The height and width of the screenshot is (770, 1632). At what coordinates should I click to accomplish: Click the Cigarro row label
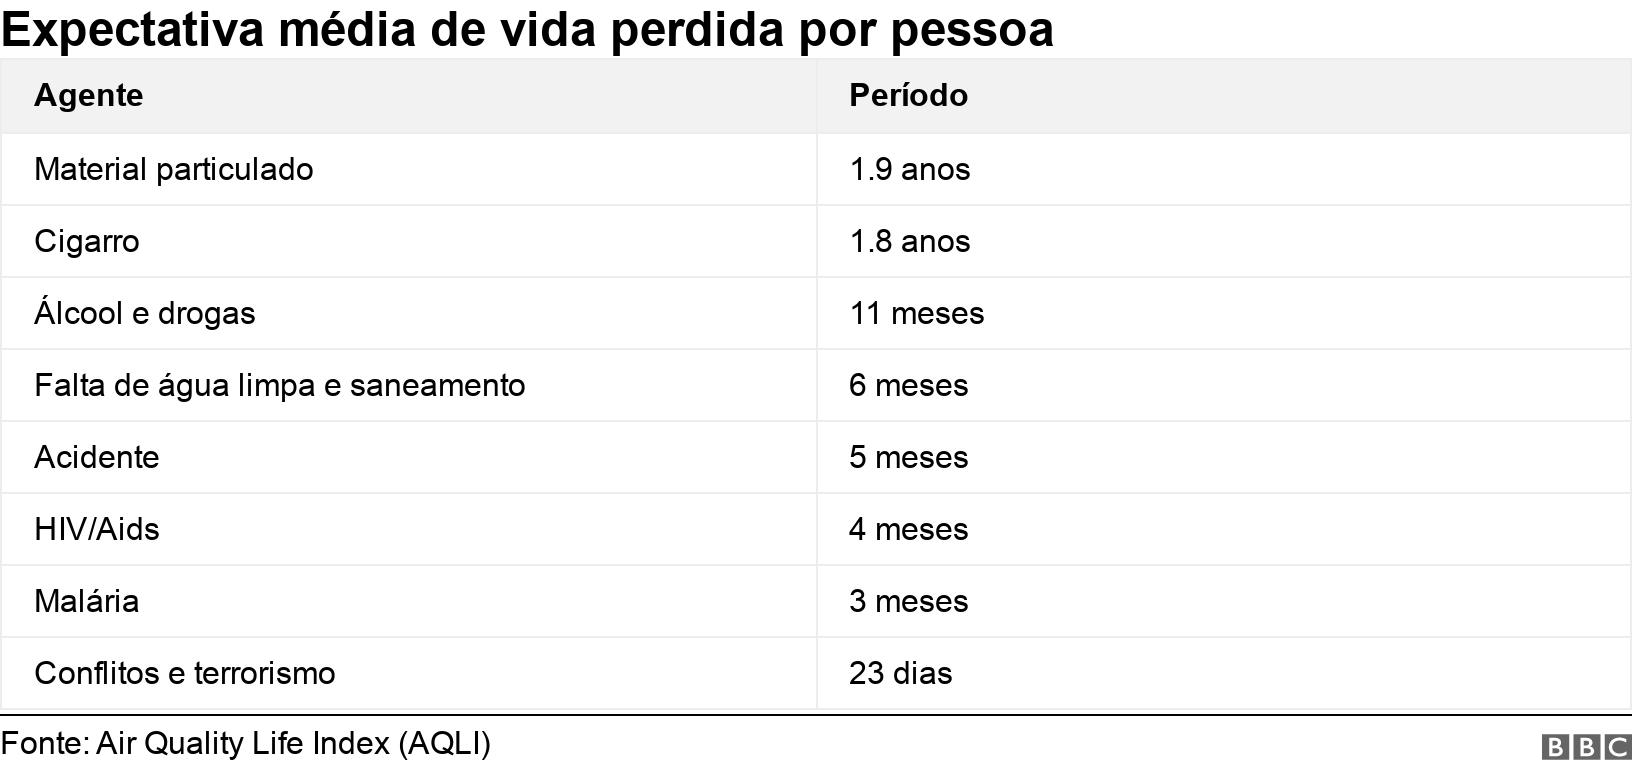[x=87, y=241]
